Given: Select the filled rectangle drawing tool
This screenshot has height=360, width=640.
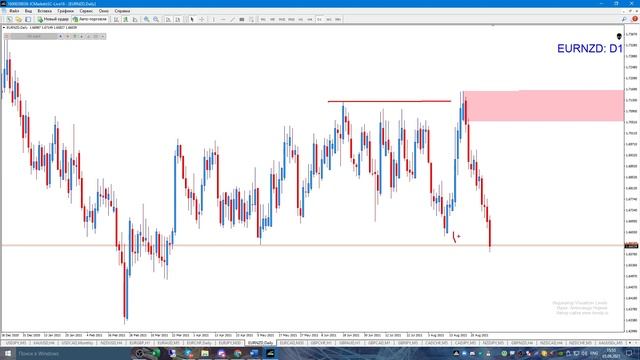Looking at the screenshot, I should coord(242,19).
